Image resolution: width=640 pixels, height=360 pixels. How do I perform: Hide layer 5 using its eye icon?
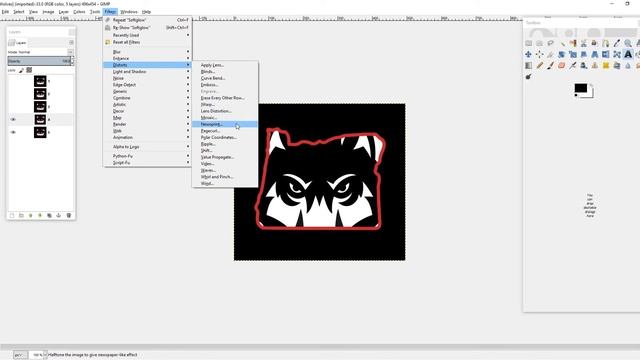click(13, 132)
